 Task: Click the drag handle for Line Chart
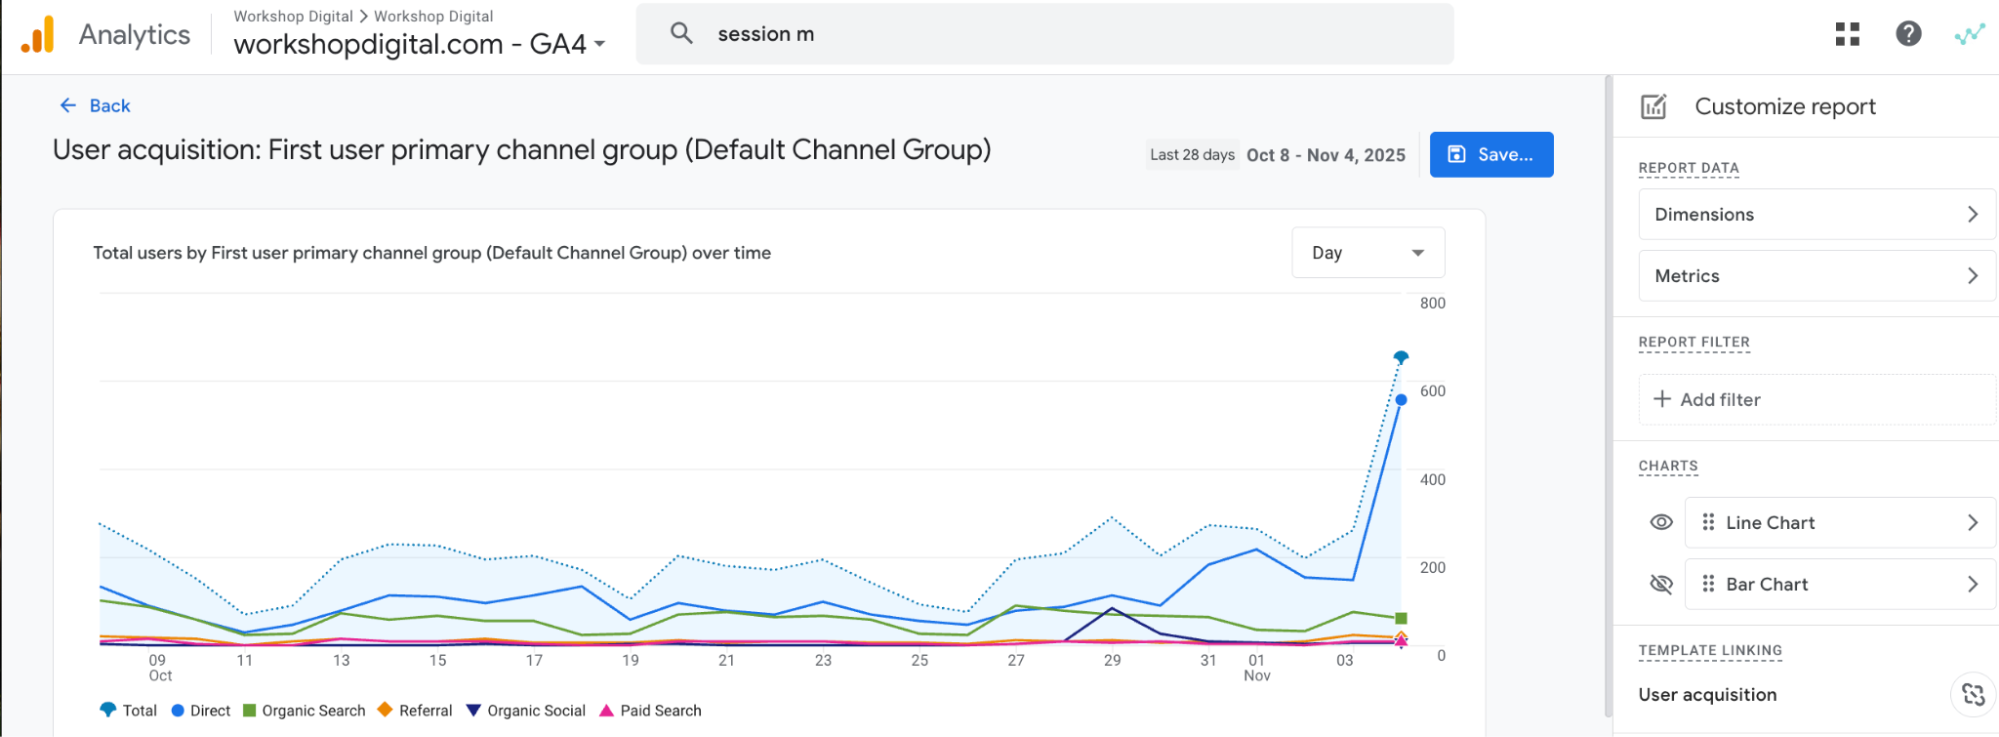1708,522
